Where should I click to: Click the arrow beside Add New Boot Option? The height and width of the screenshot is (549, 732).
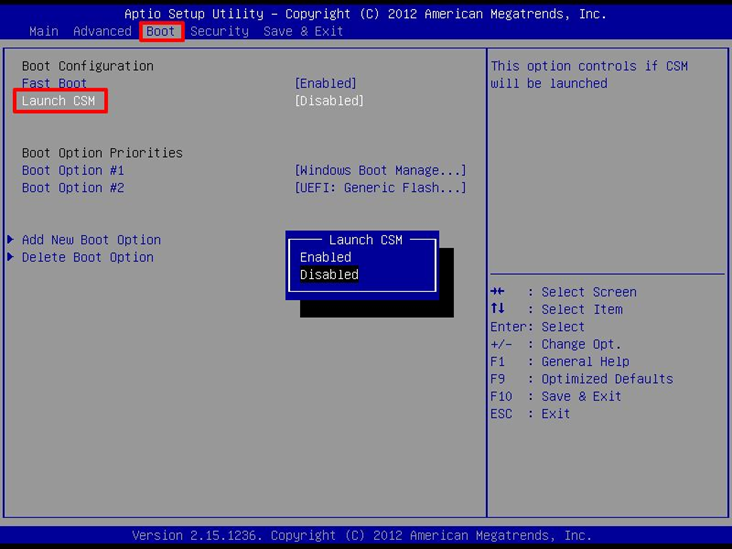click(10, 240)
